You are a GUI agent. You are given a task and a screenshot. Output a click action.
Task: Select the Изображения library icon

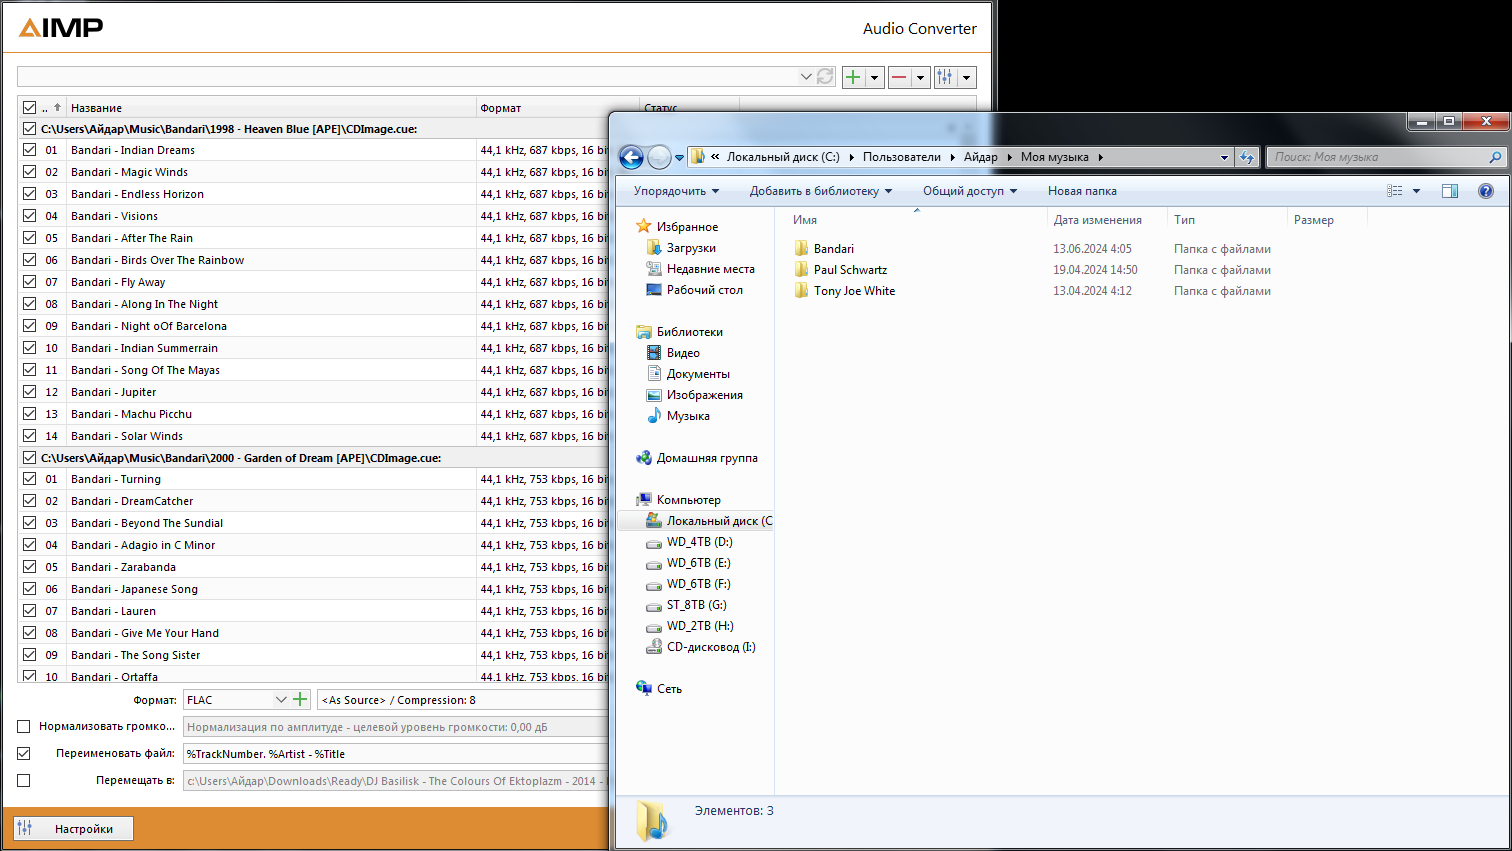[654, 395]
